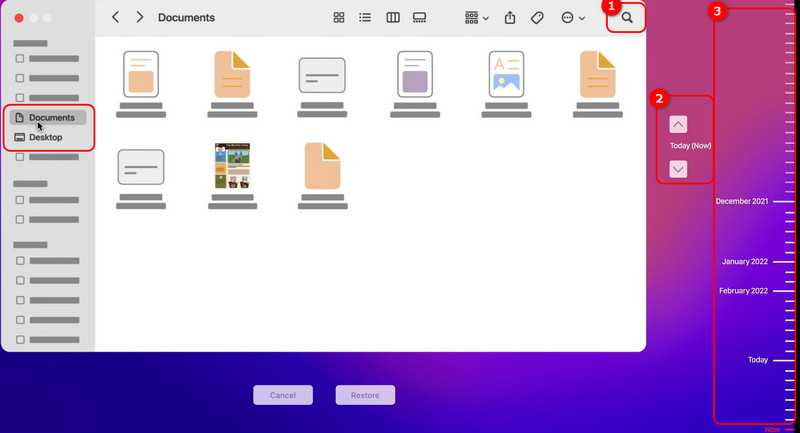Open the newsletter image thumbnail file
The height and width of the screenshot is (433, 800).
232,166
